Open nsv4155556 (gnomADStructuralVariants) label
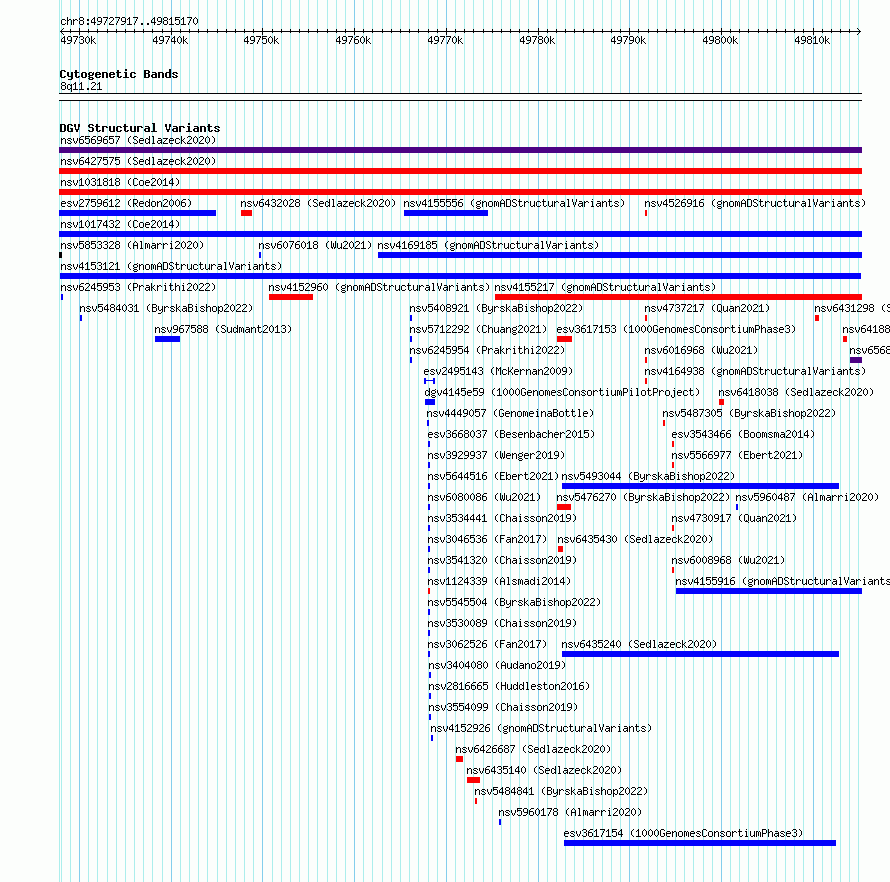Image resolution: width=890 pixels, height=882 pixels. click(514, 203)
